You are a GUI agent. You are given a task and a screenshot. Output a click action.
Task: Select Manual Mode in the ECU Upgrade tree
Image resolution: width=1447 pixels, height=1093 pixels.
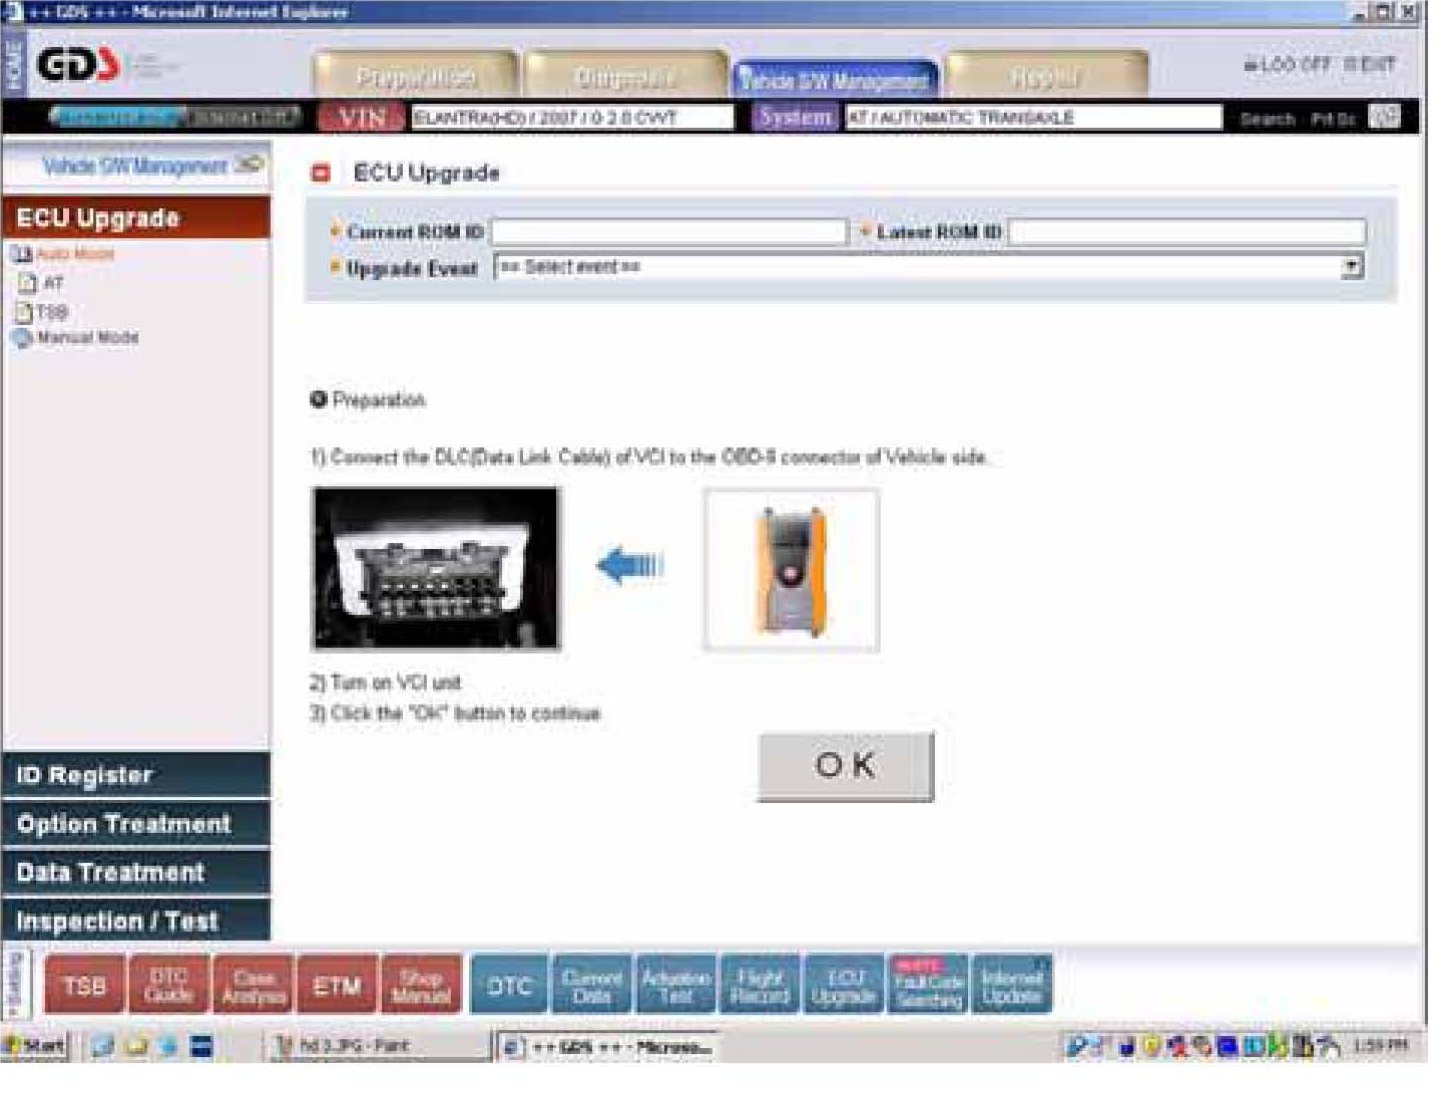tap(87, 338)
